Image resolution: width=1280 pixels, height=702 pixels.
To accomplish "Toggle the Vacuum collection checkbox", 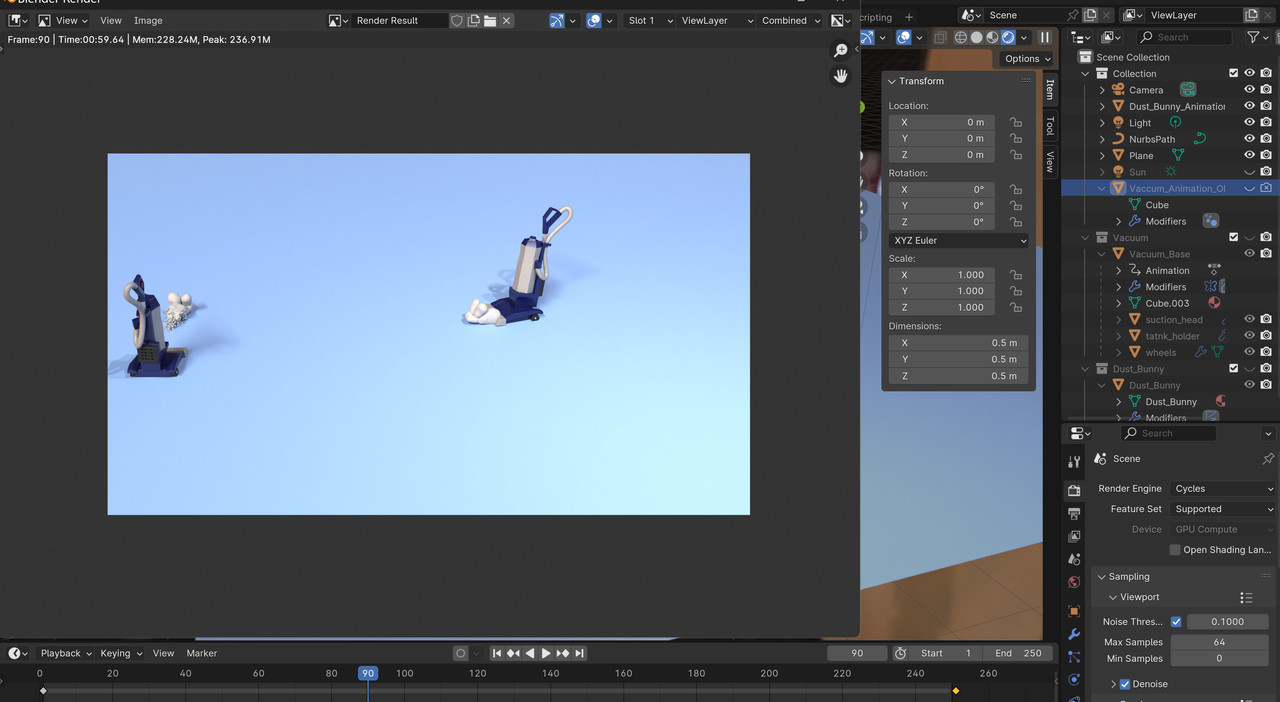I will point(1234,237).
